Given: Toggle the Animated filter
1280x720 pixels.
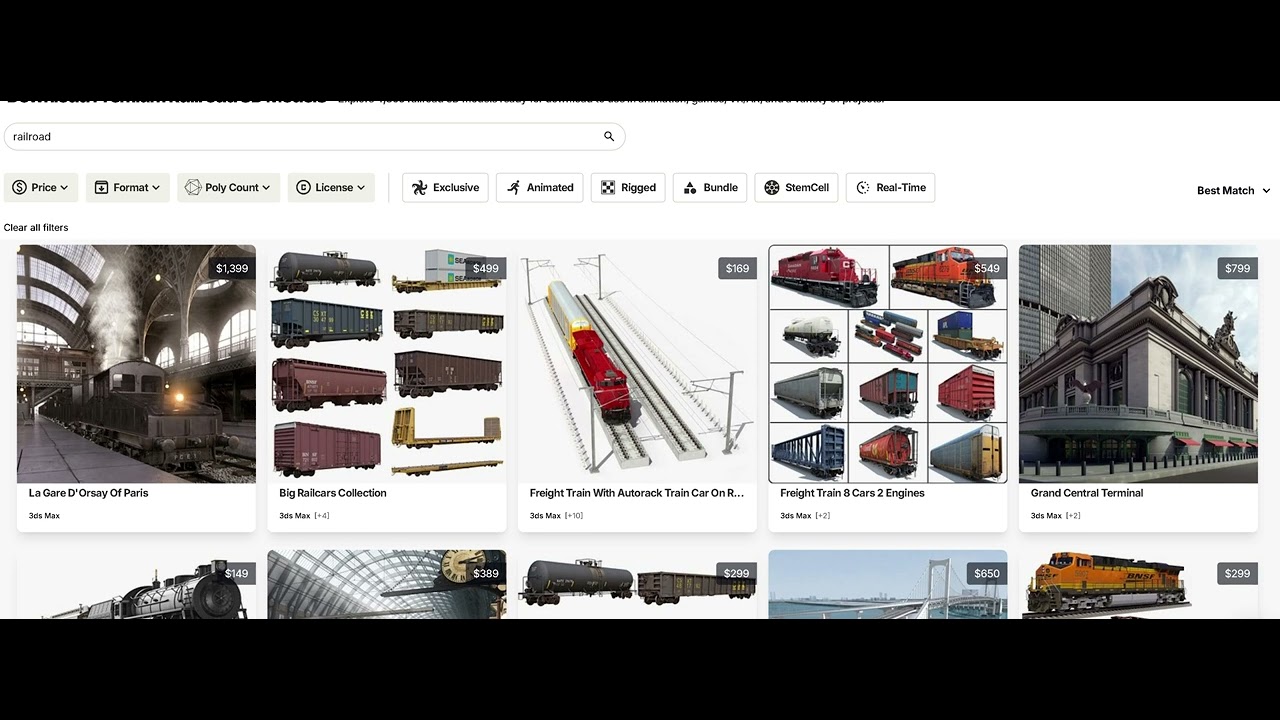Looking at the screenshot, I should 540,187.
